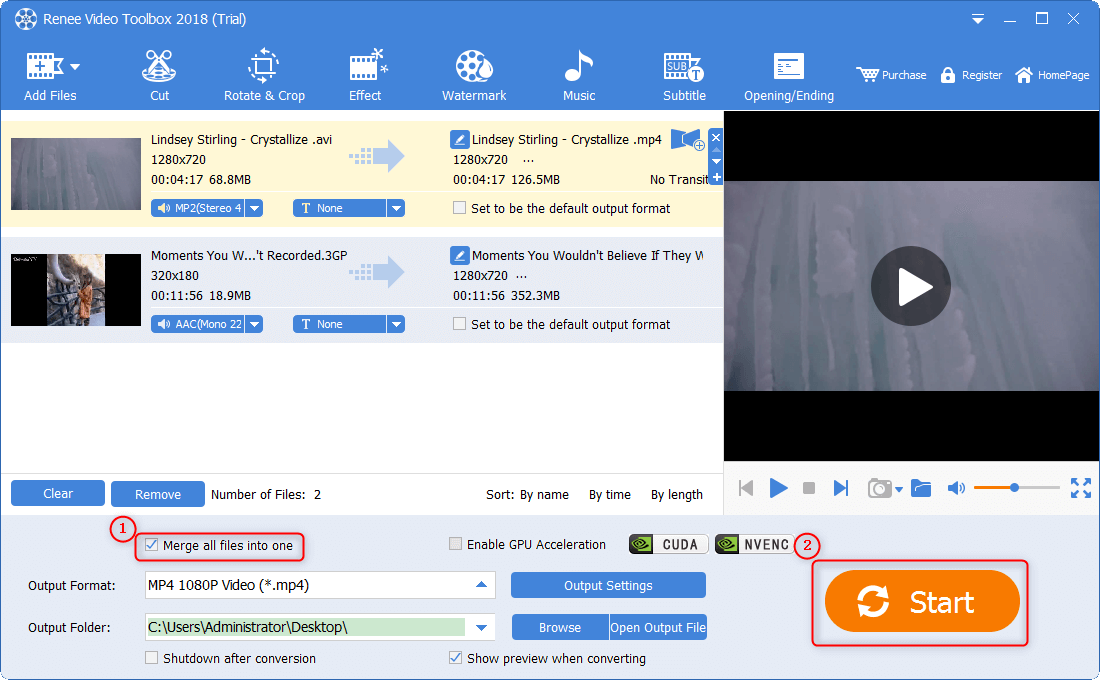Expand the Output Format dropdown
1100x680 pixels.
[x=482, y=585]
